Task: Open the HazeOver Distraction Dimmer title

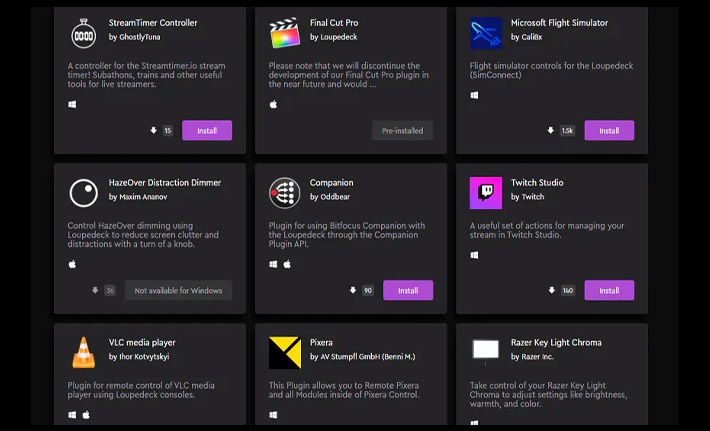Action: (165, 182)
